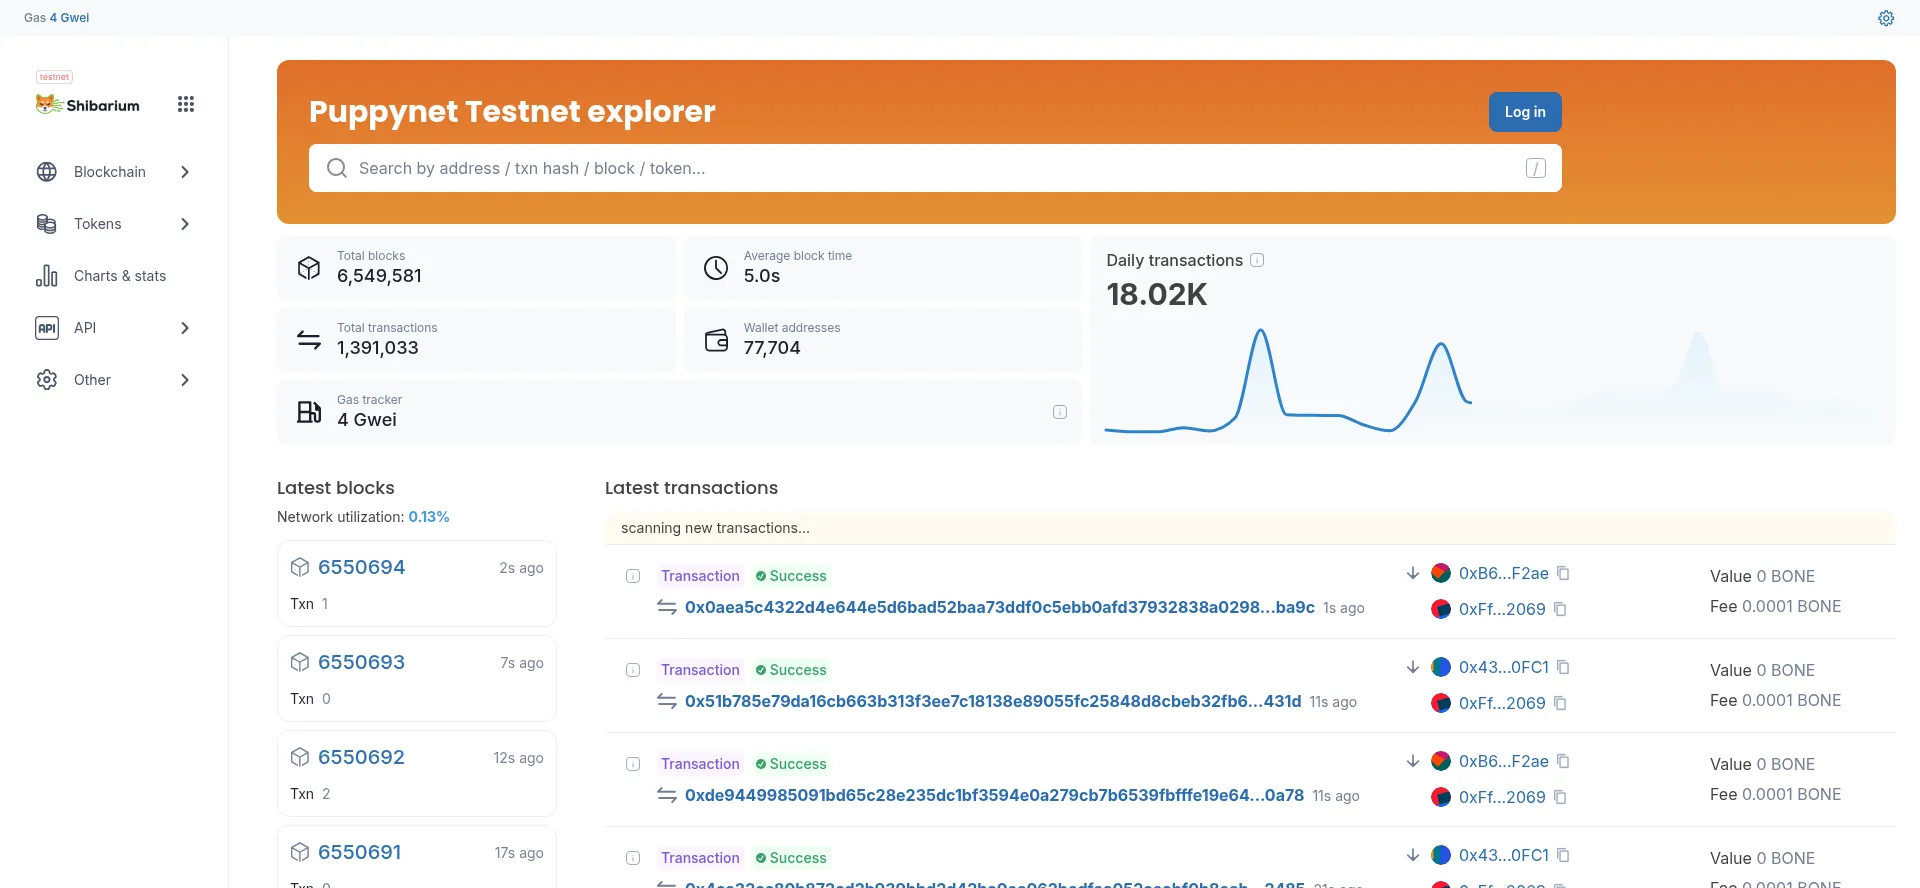Expand details for transaction 0x51b785...431d
This screenshot has height=888, width=1920.
(633, 670)
